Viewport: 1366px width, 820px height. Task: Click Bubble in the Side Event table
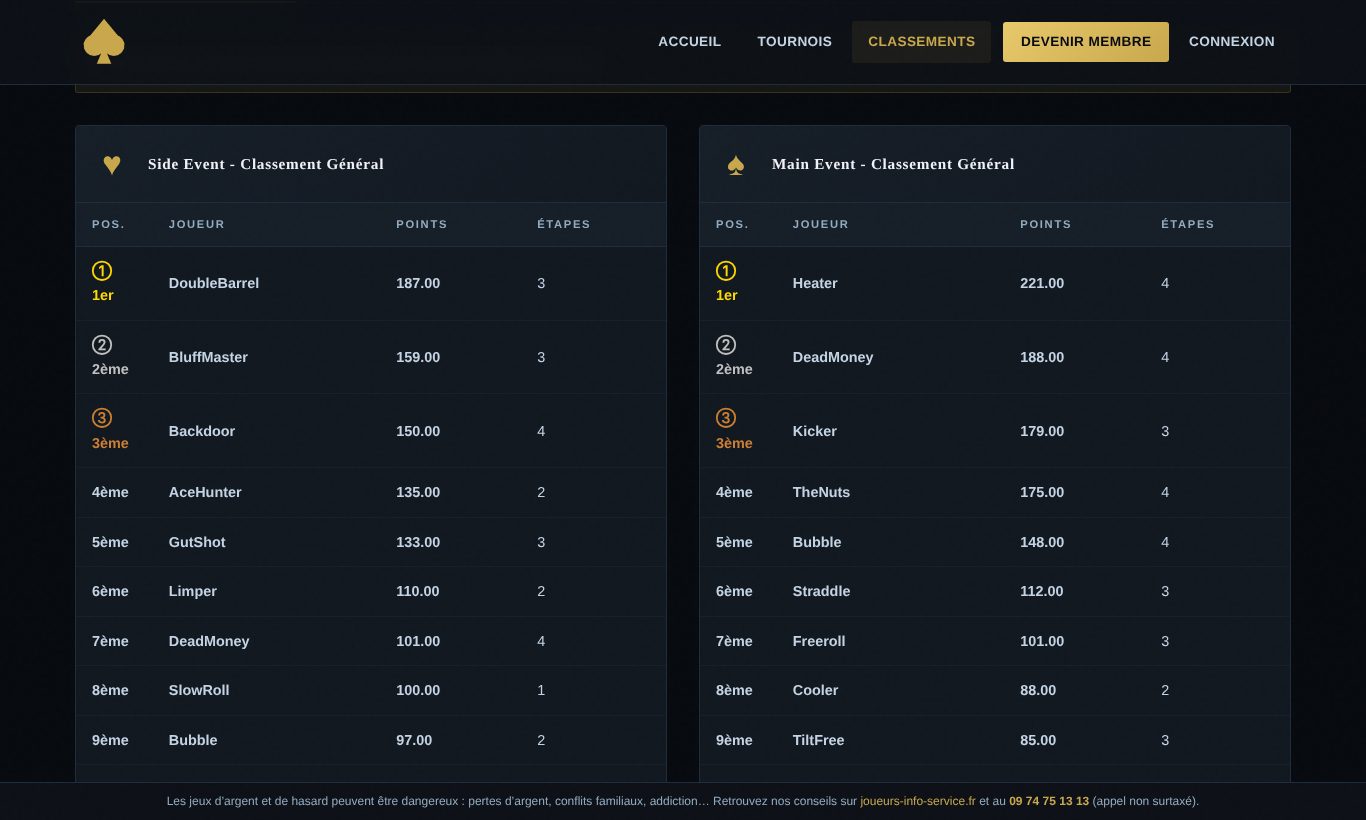[x=193, y=740]
